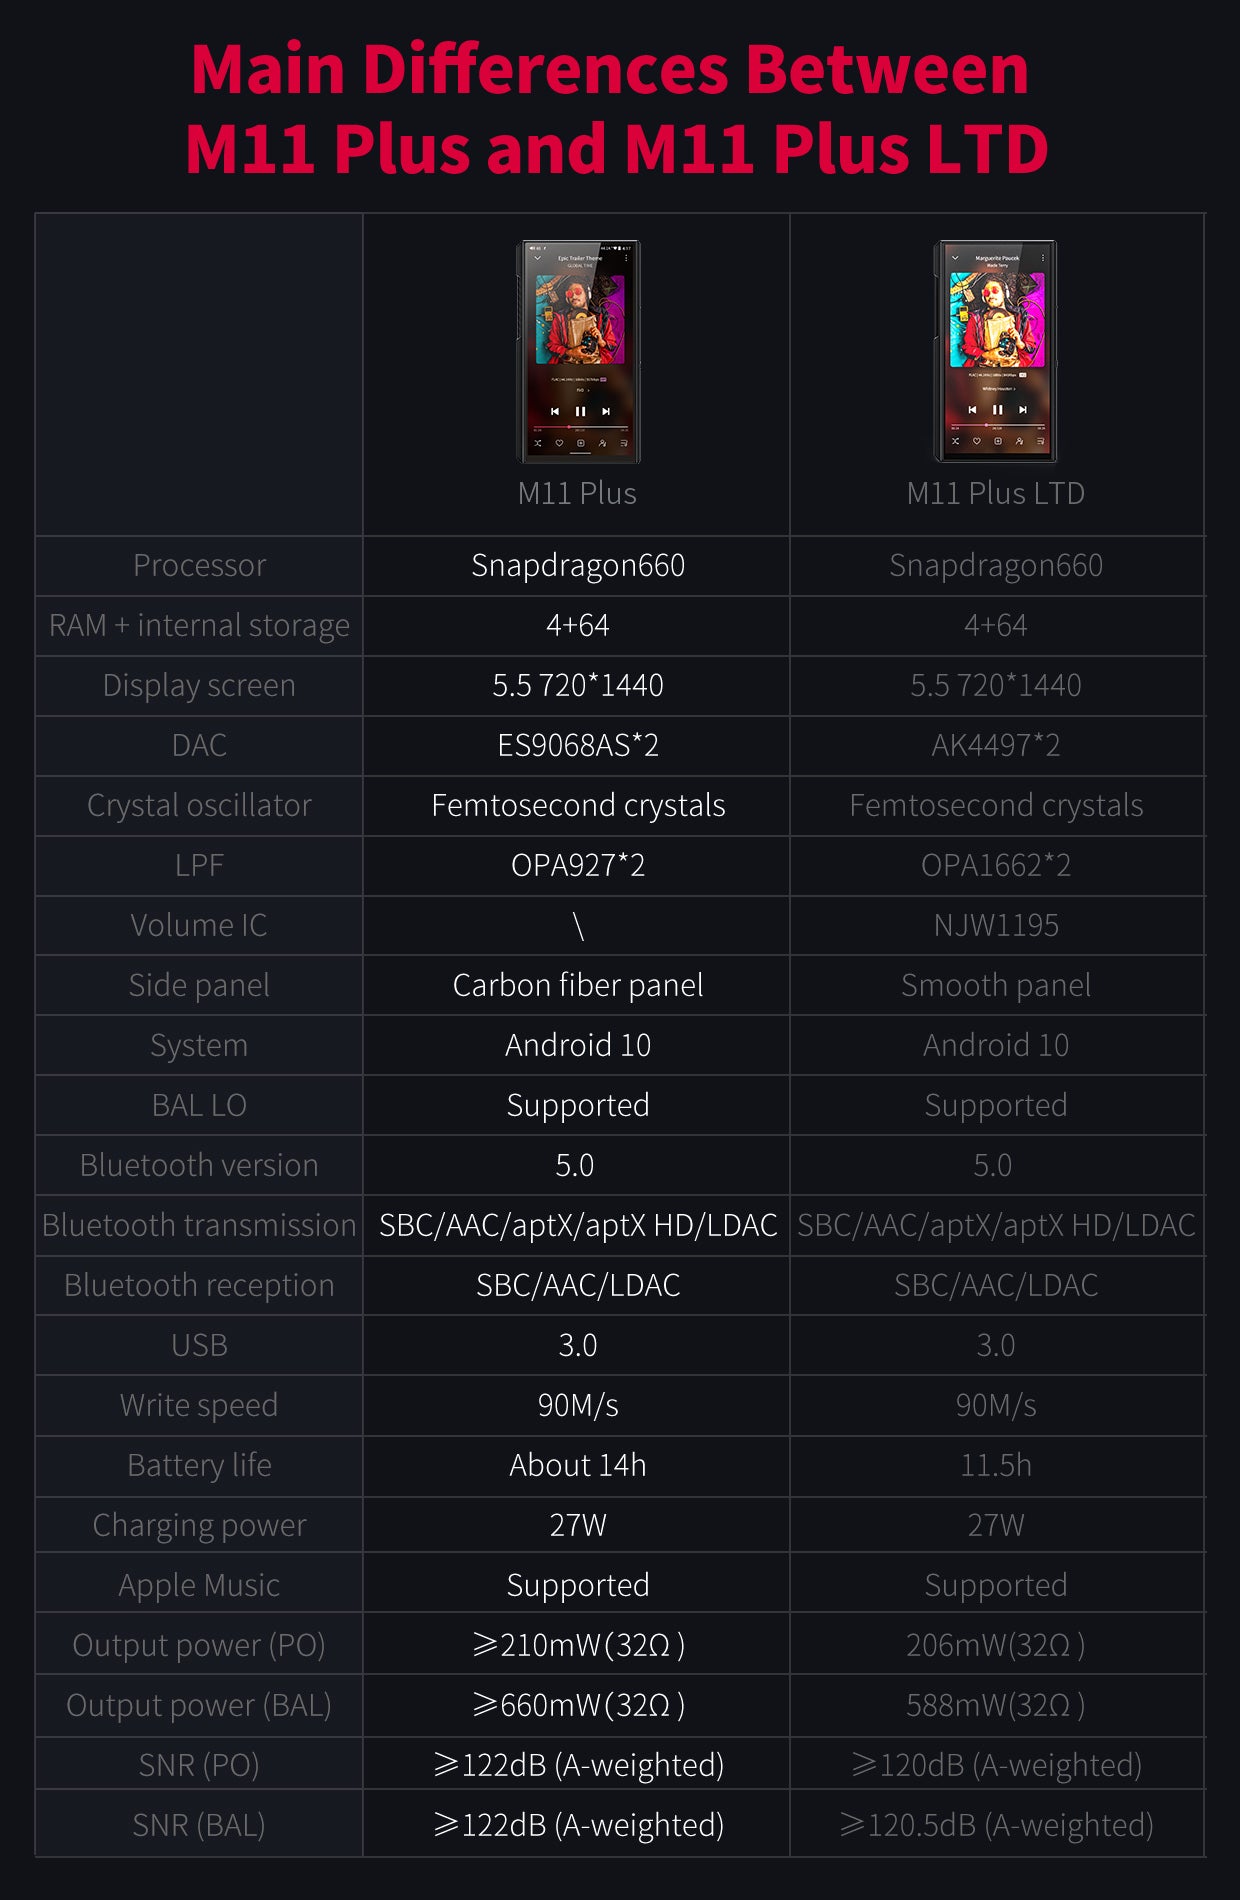Go to previous track on M11 Plus
1240x1900 pixels.
(555, 411)
